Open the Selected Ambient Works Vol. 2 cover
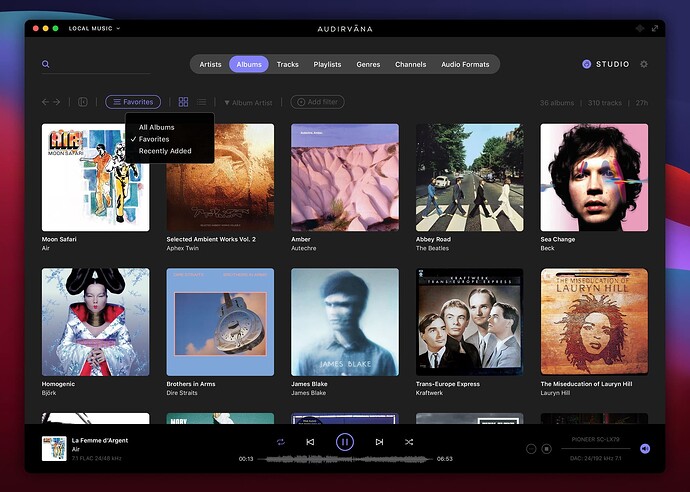Image resolution: width=690 pixels, height=492 pixels. pos(220,177)
